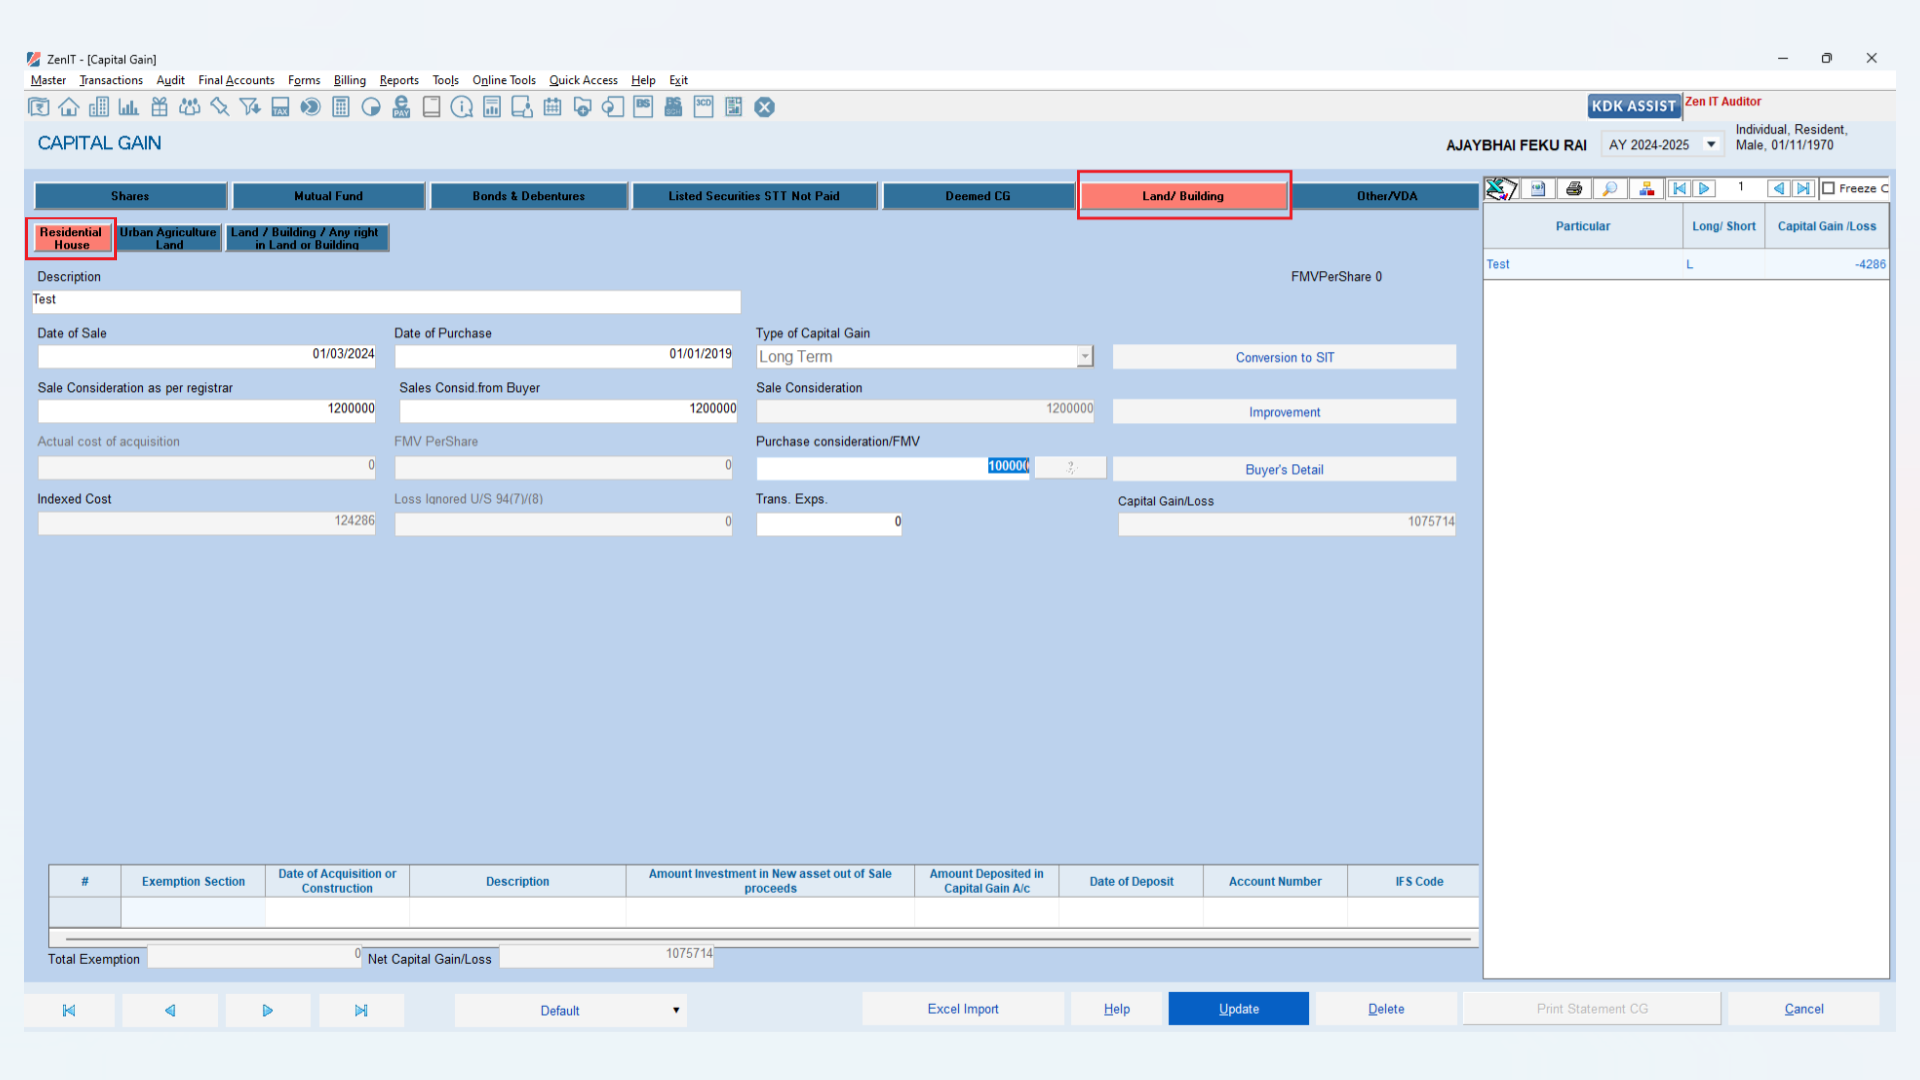The height and width of the screenshot is (1080, 1920).
Task: Switch to the Mutual Fund tab
Action: [x=328, y=196]
